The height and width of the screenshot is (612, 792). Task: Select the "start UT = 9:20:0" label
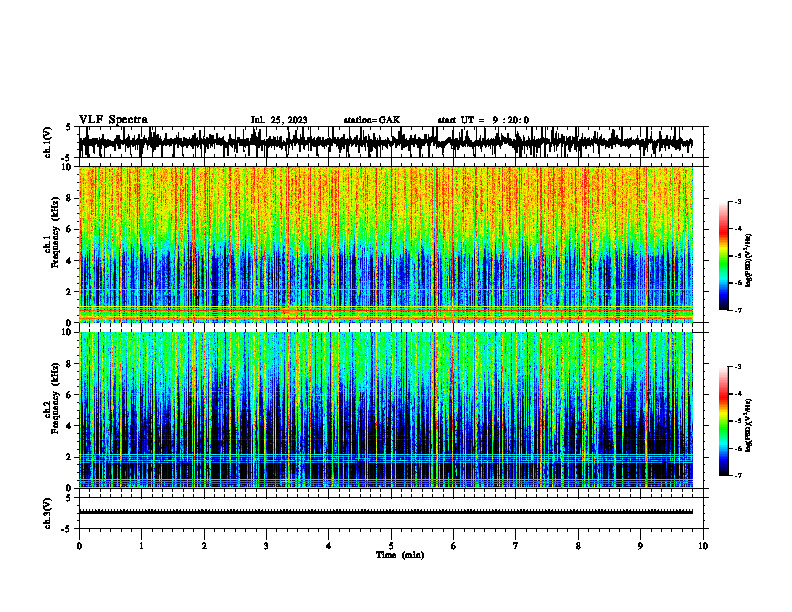pos(483,120)
